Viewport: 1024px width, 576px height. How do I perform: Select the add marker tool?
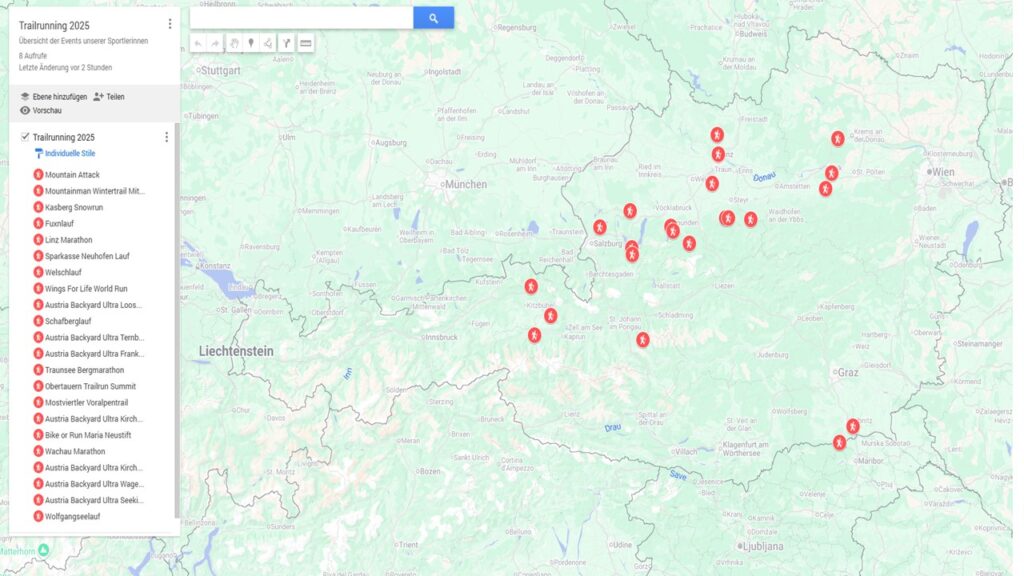point(251,44)
